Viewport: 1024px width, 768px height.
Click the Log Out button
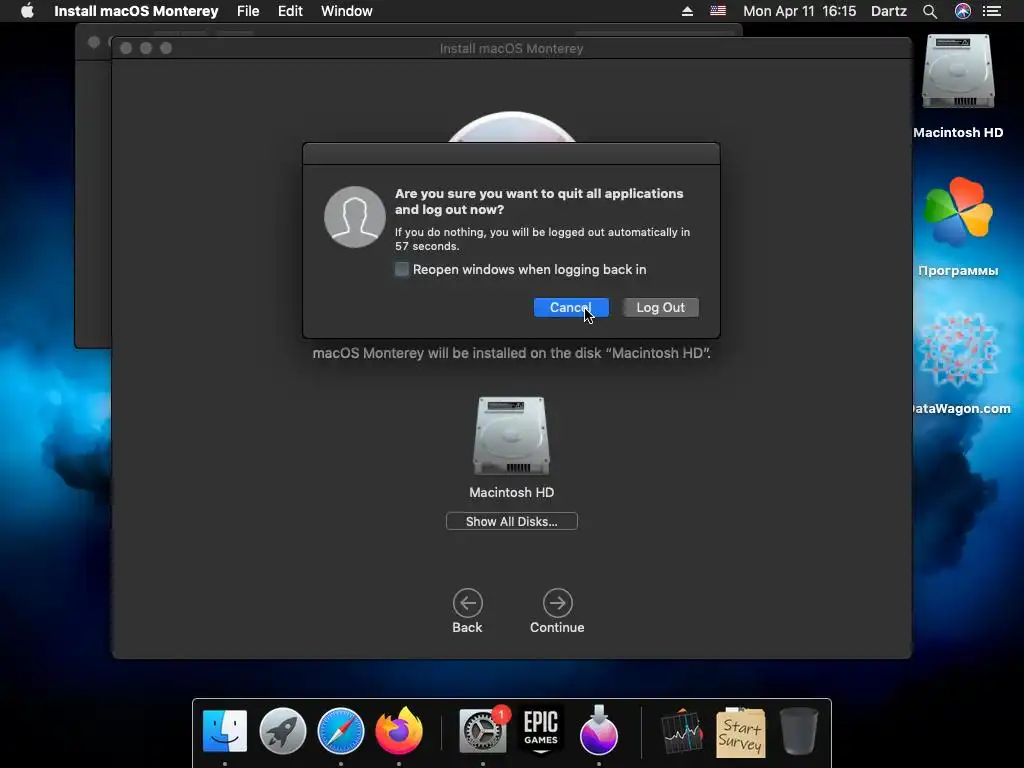pos(660,308)
